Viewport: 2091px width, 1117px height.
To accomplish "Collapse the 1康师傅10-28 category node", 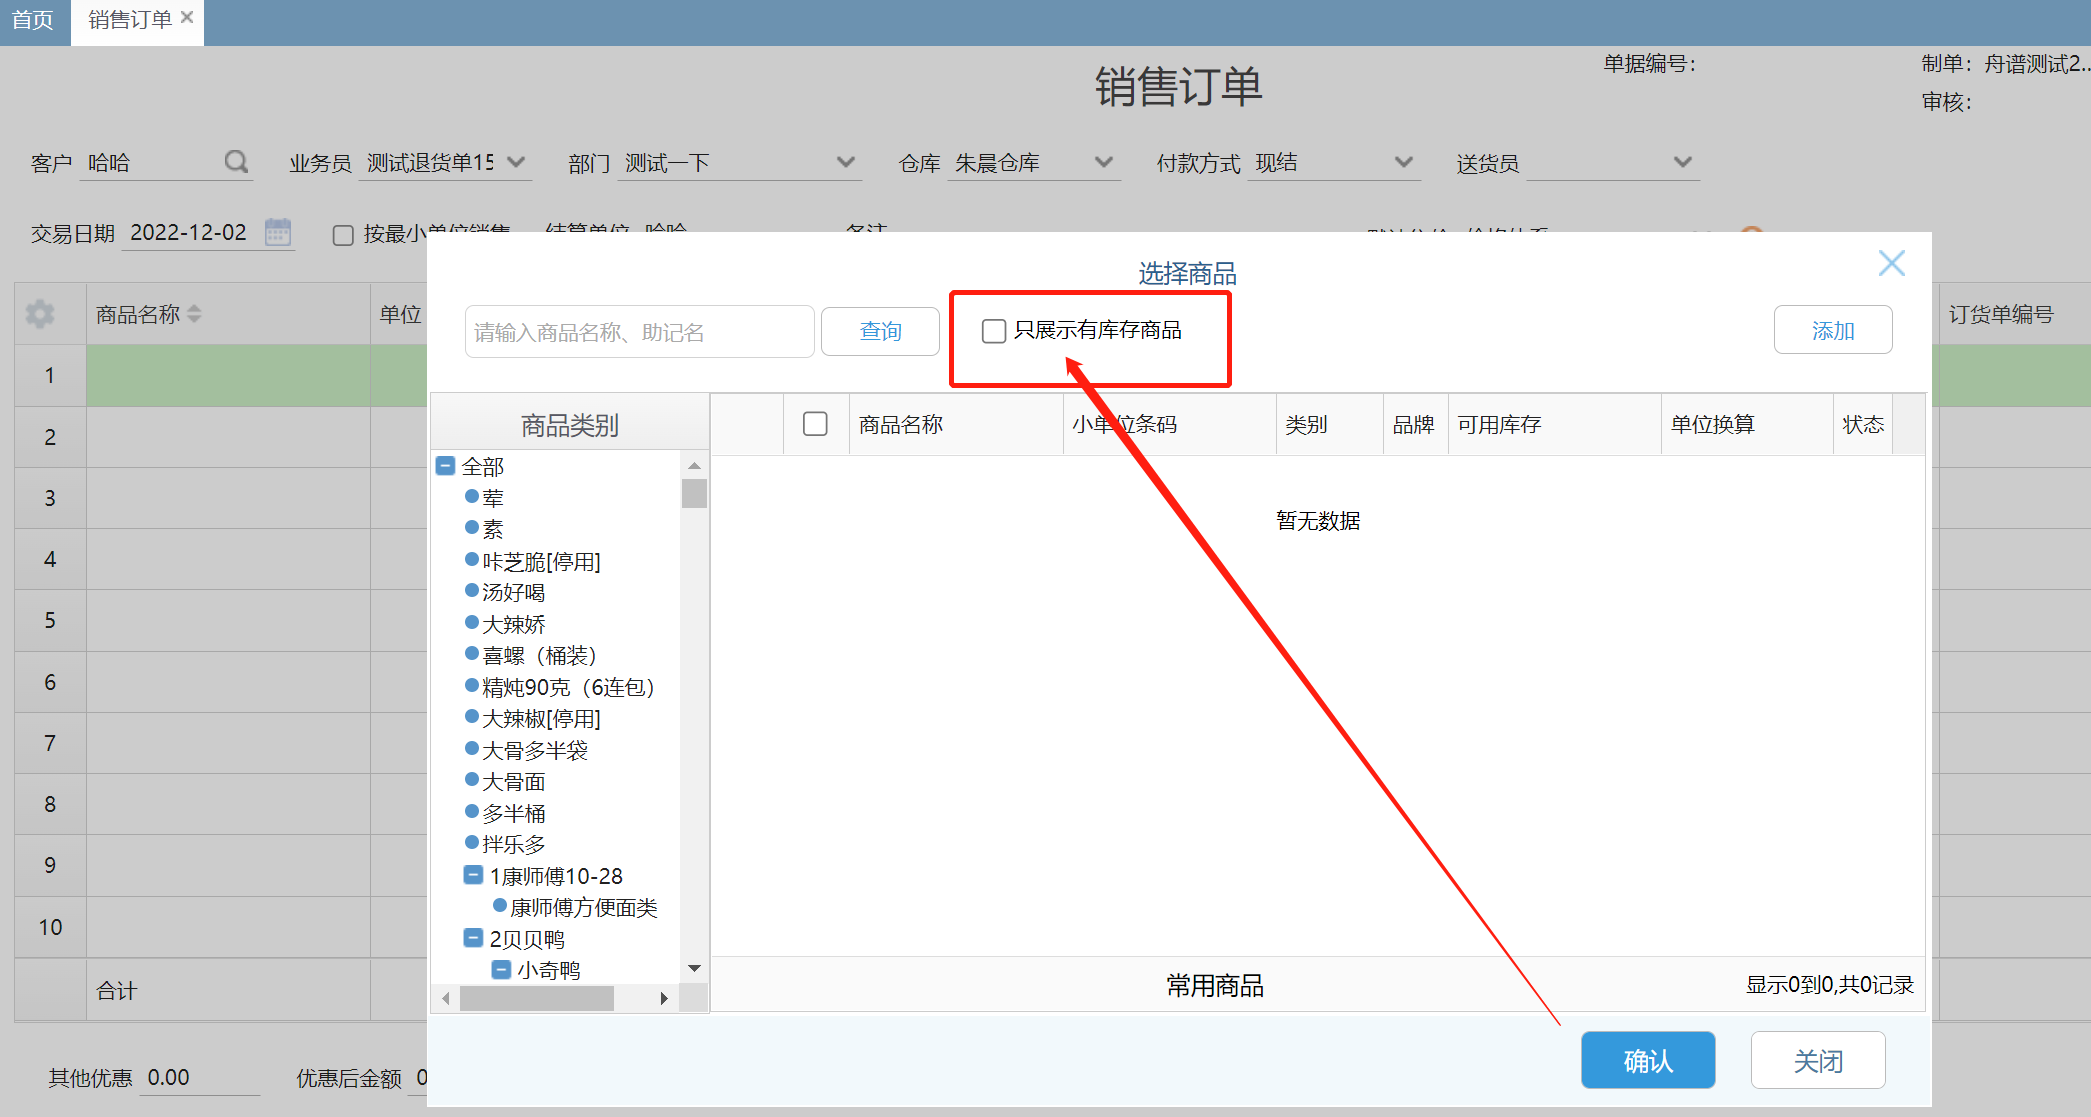I will pos(474,875).
